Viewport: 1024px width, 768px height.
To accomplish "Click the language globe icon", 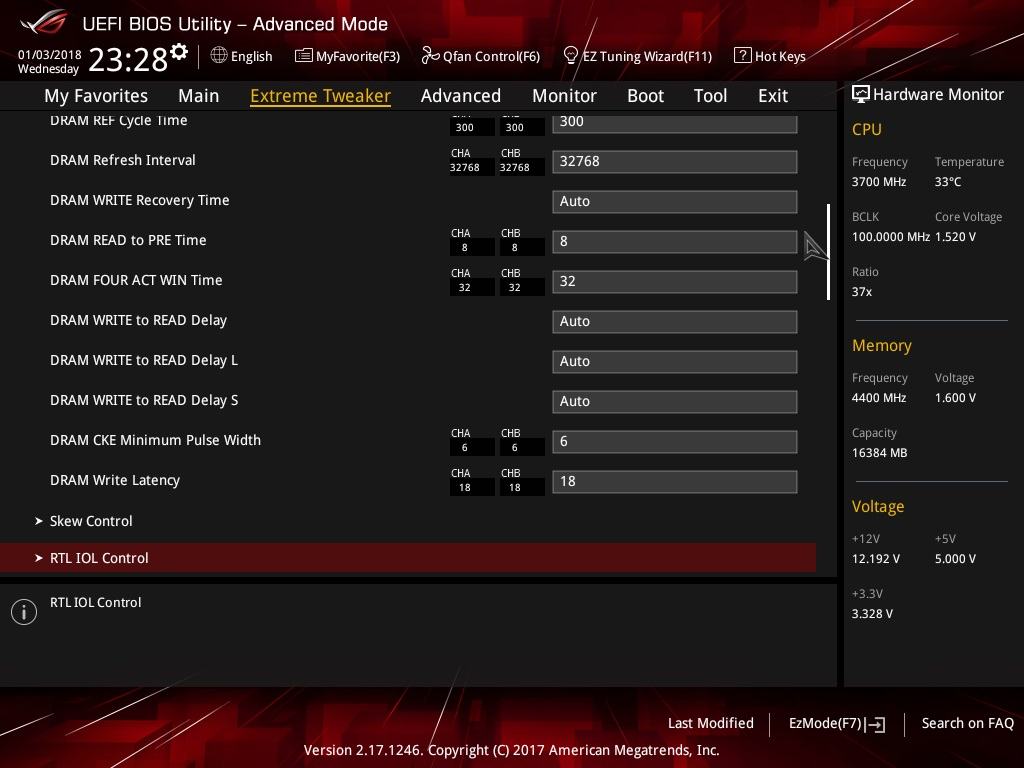I will pyautogui.click(x=219, y=55).
